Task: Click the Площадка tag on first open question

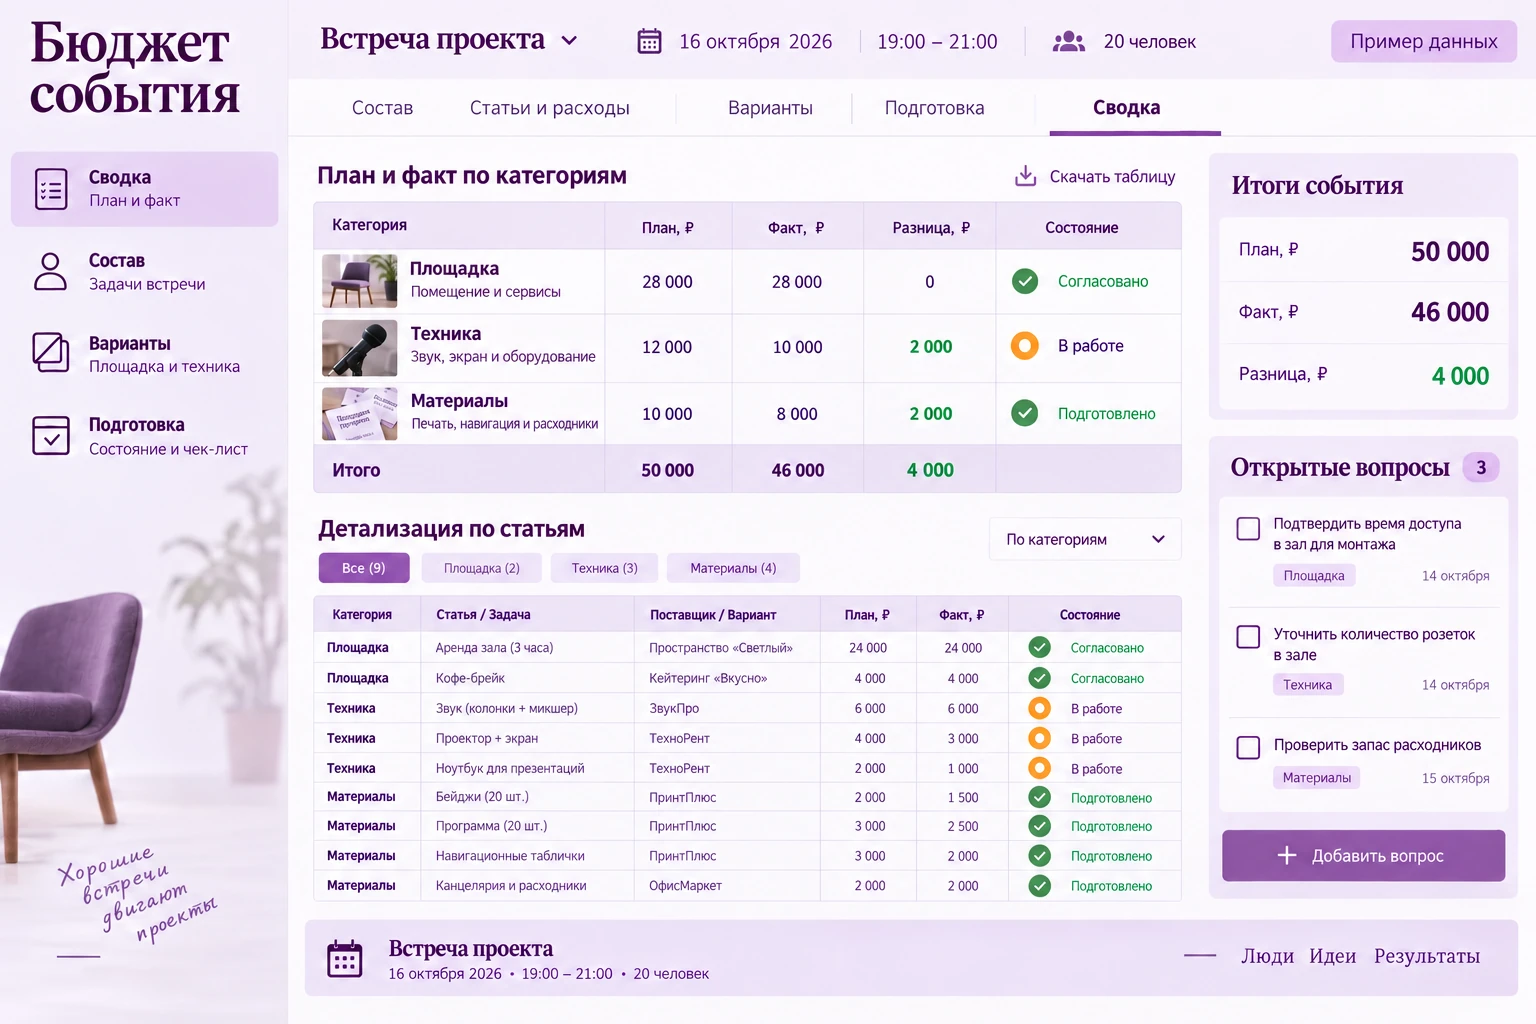Action: click(x=1314, y=575)
